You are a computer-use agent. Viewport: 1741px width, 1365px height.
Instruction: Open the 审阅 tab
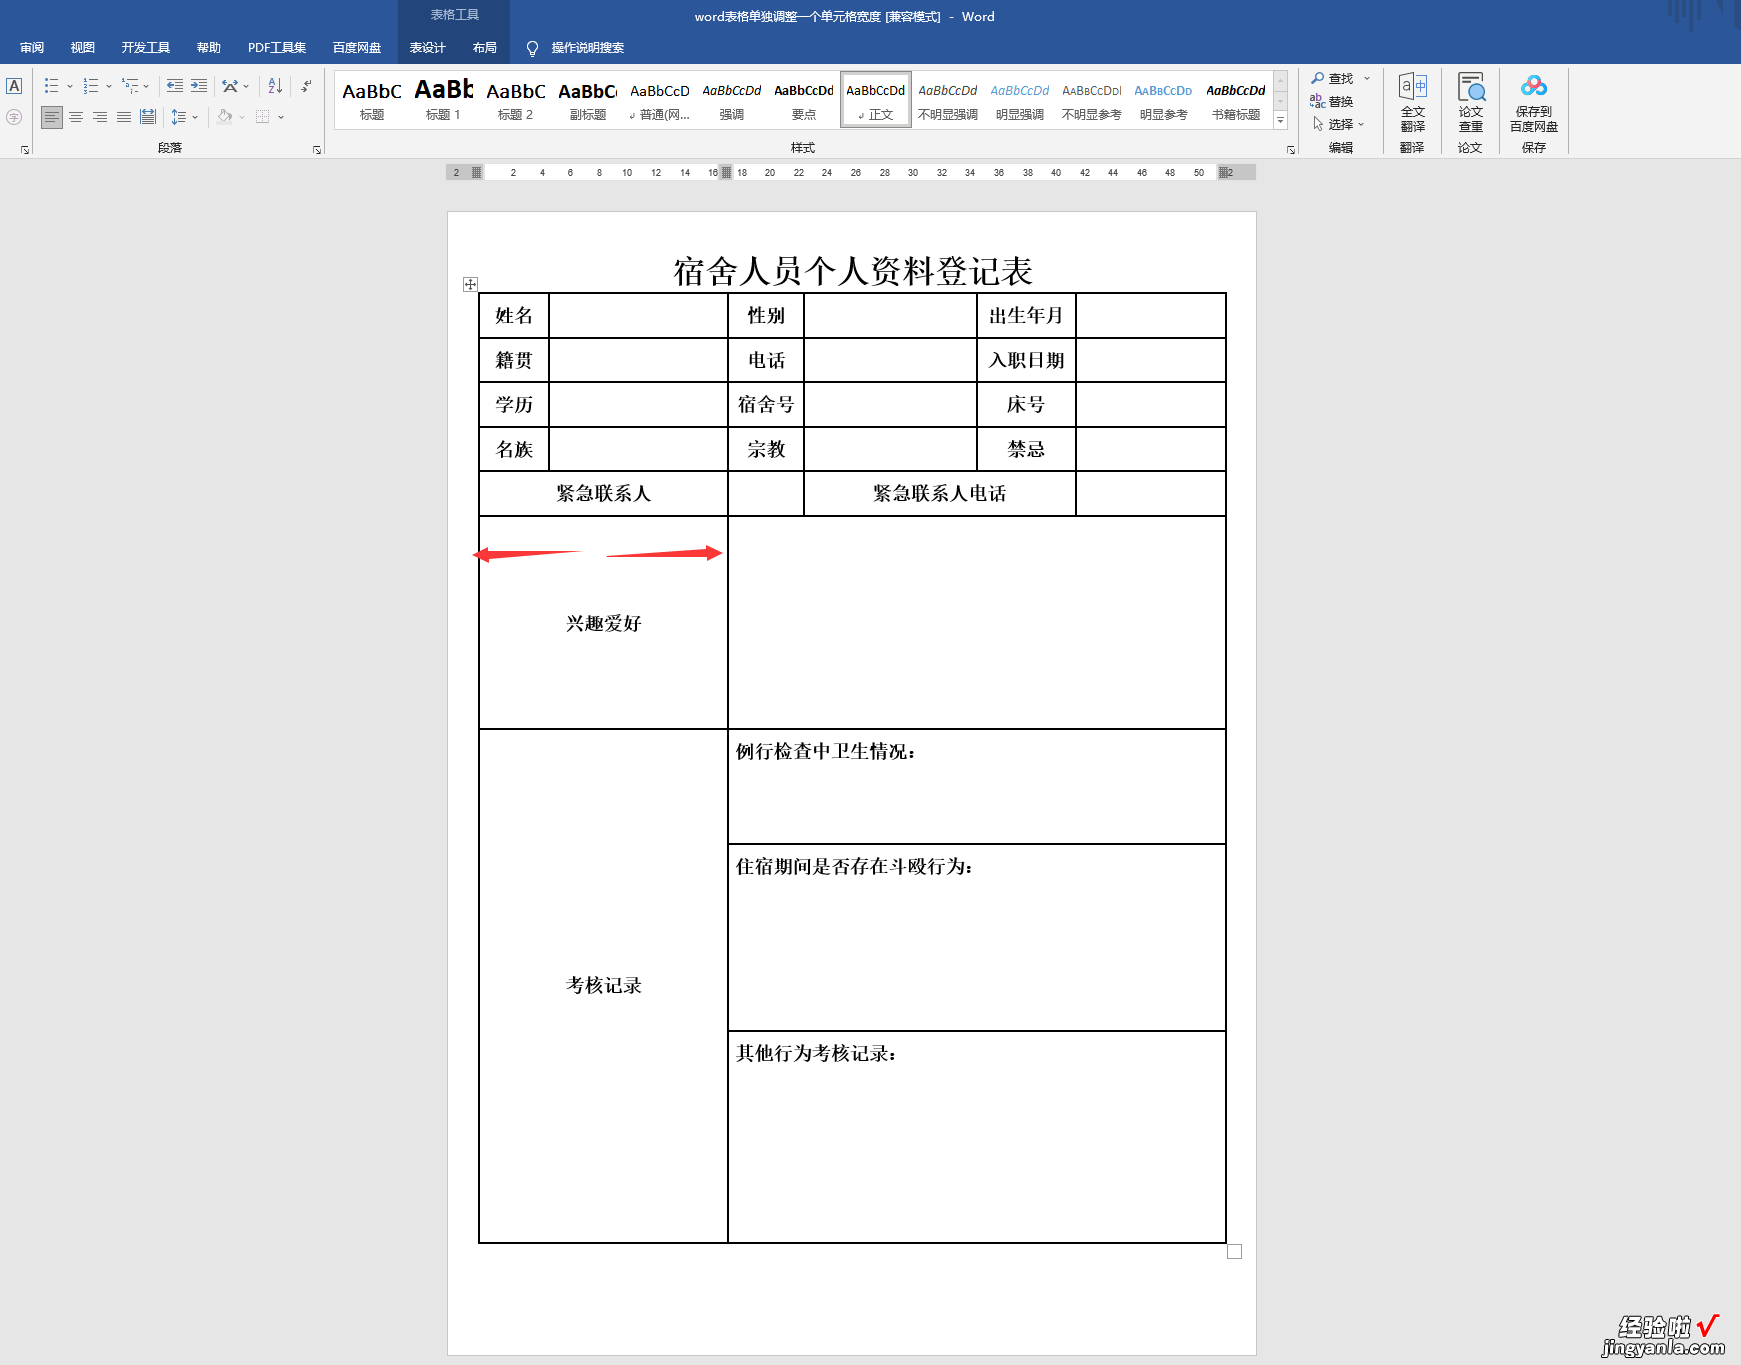pyautogui.click(x=32, y=47)
